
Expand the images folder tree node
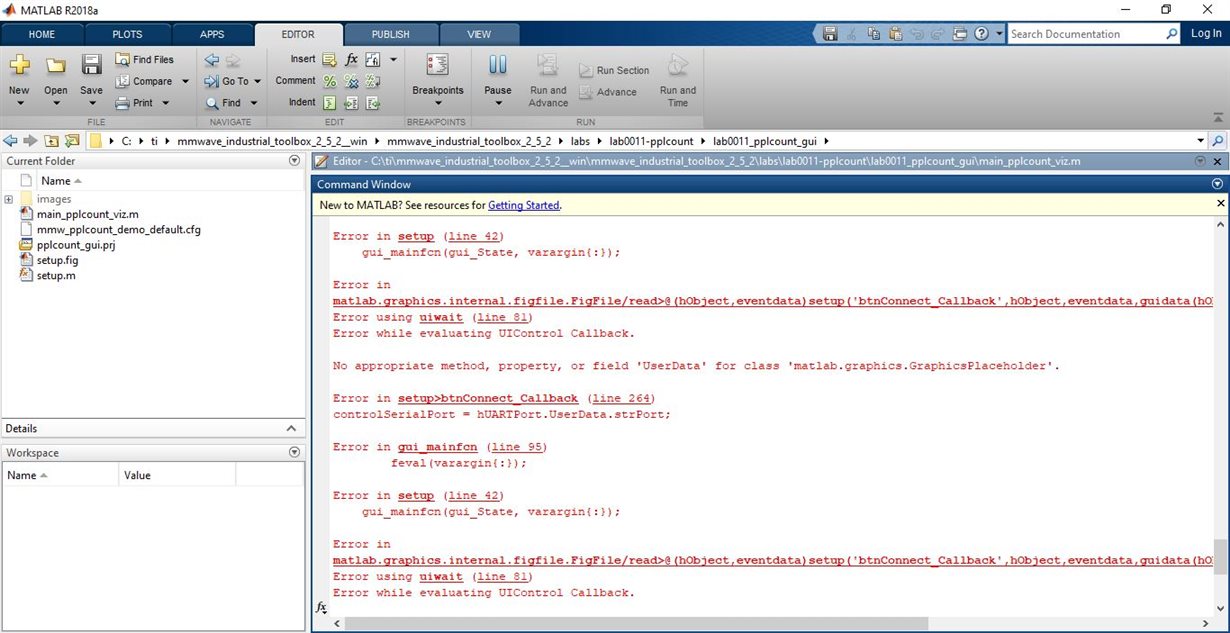click(9, 199)
